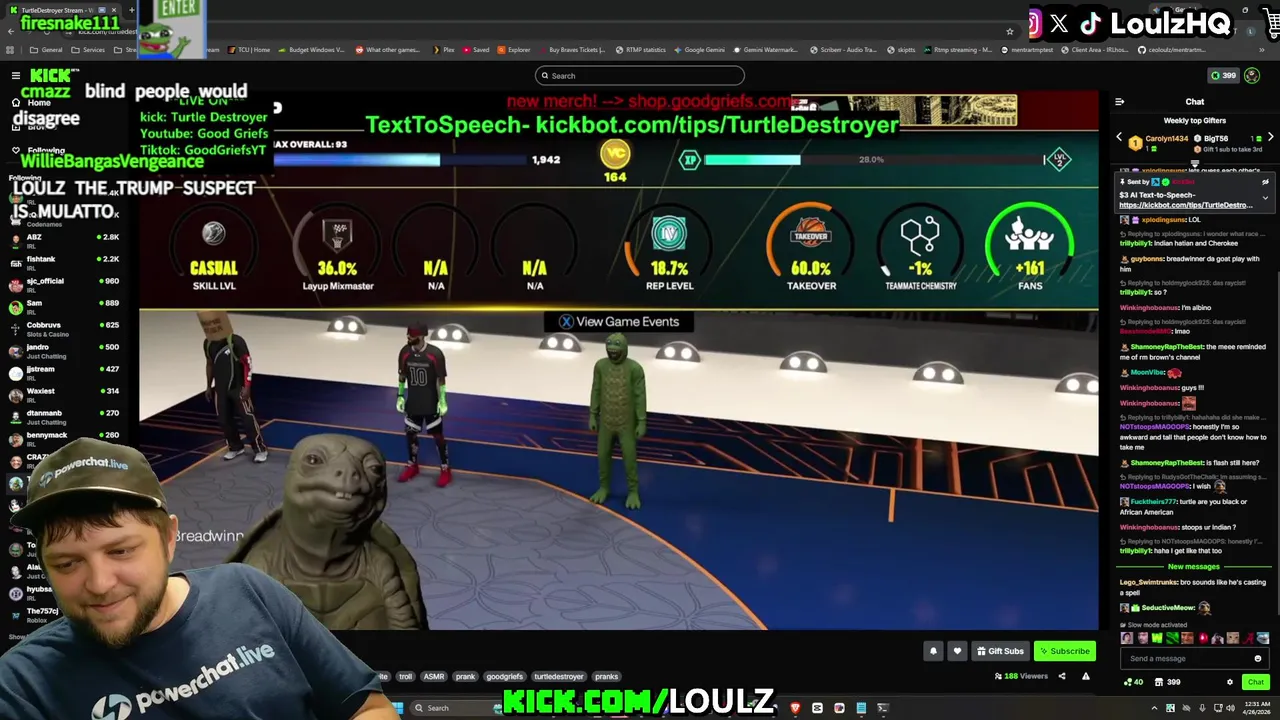Unpin the pinned chat message icon
The image size is (1280, 720).
(x=1265, y=182)
